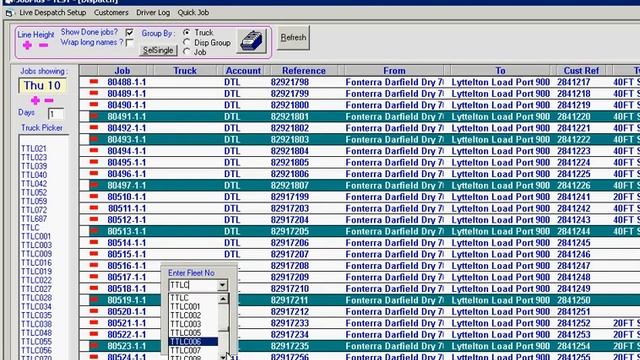Select Group By Disp Group radio button
This screenshot has width=640, height=360.
[x=187, y=42]
